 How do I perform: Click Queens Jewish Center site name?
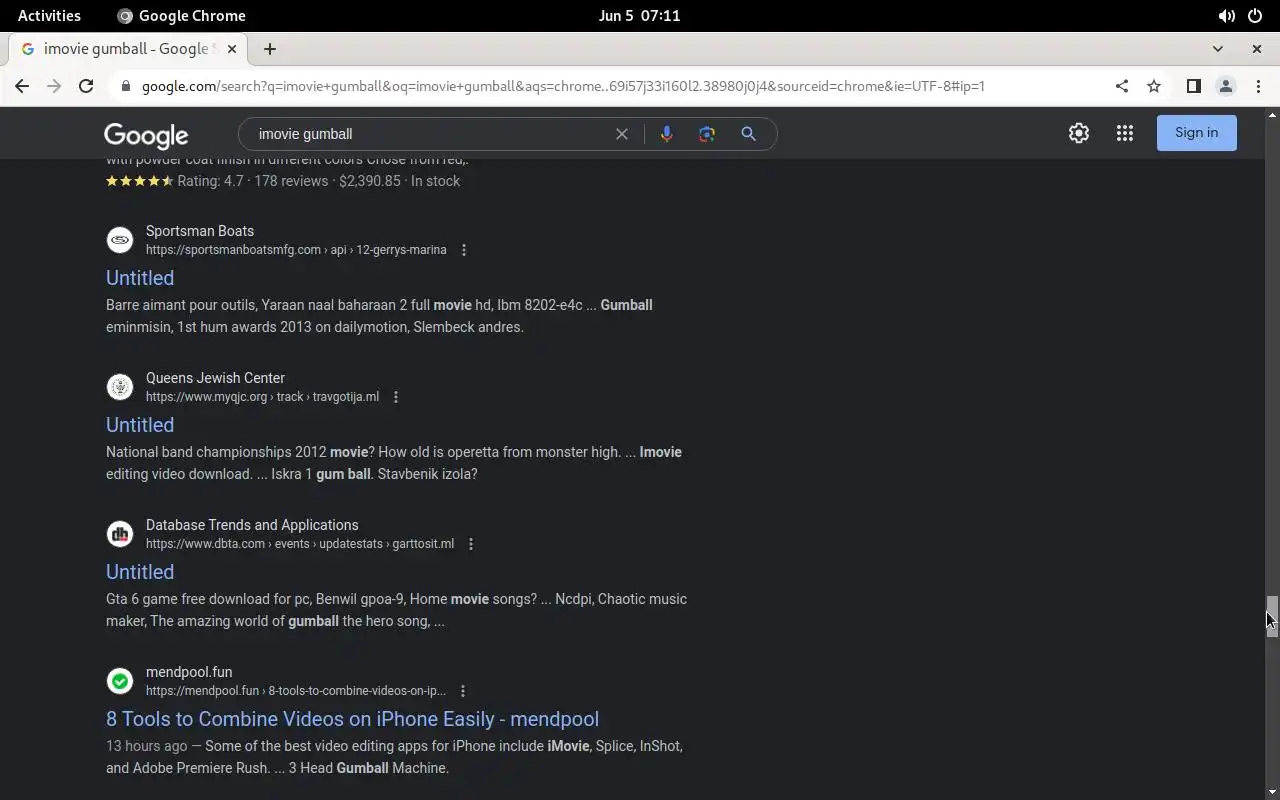click(215, 378)
